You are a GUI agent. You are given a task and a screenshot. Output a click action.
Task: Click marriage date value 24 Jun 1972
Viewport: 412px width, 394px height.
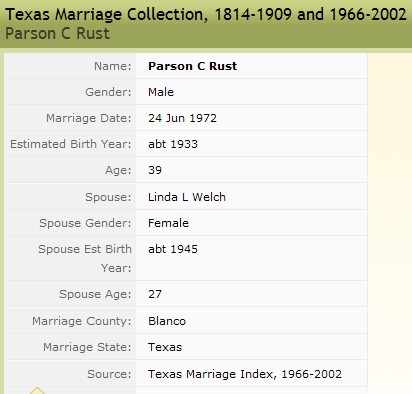pyautogui.click(x=182, y=118)
